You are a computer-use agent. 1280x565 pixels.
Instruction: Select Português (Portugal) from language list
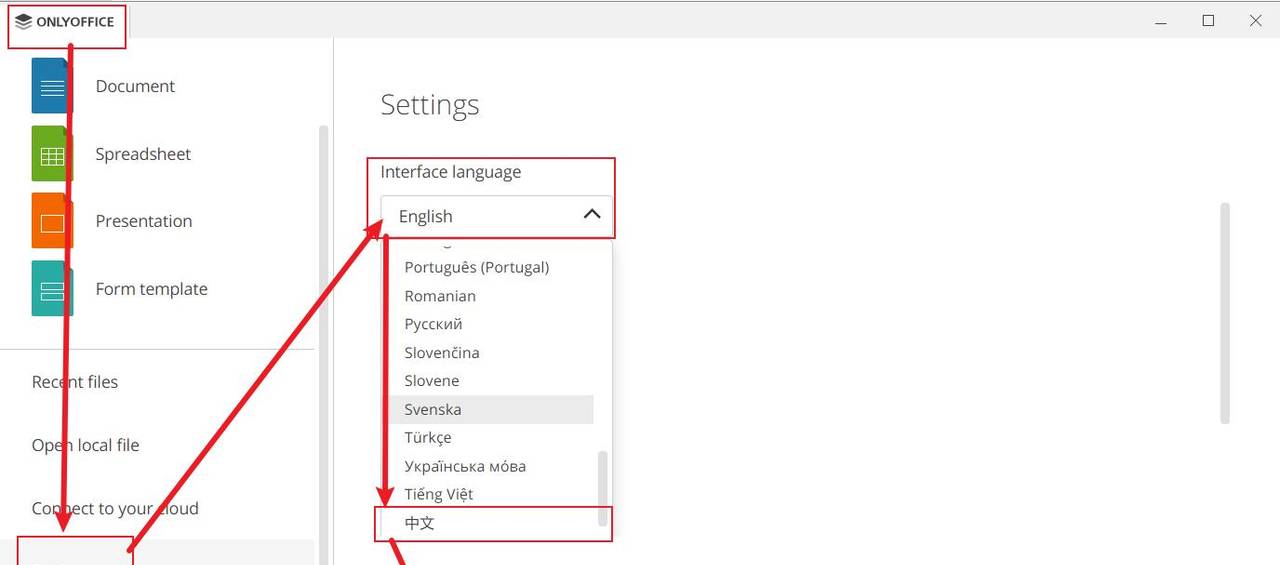(x=477, y=267)
